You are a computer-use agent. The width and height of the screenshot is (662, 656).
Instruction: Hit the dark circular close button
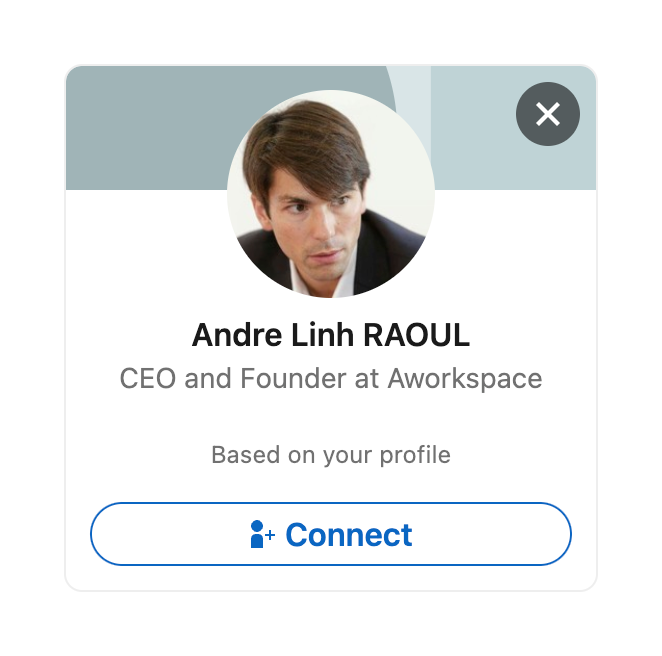click(547, 115)
